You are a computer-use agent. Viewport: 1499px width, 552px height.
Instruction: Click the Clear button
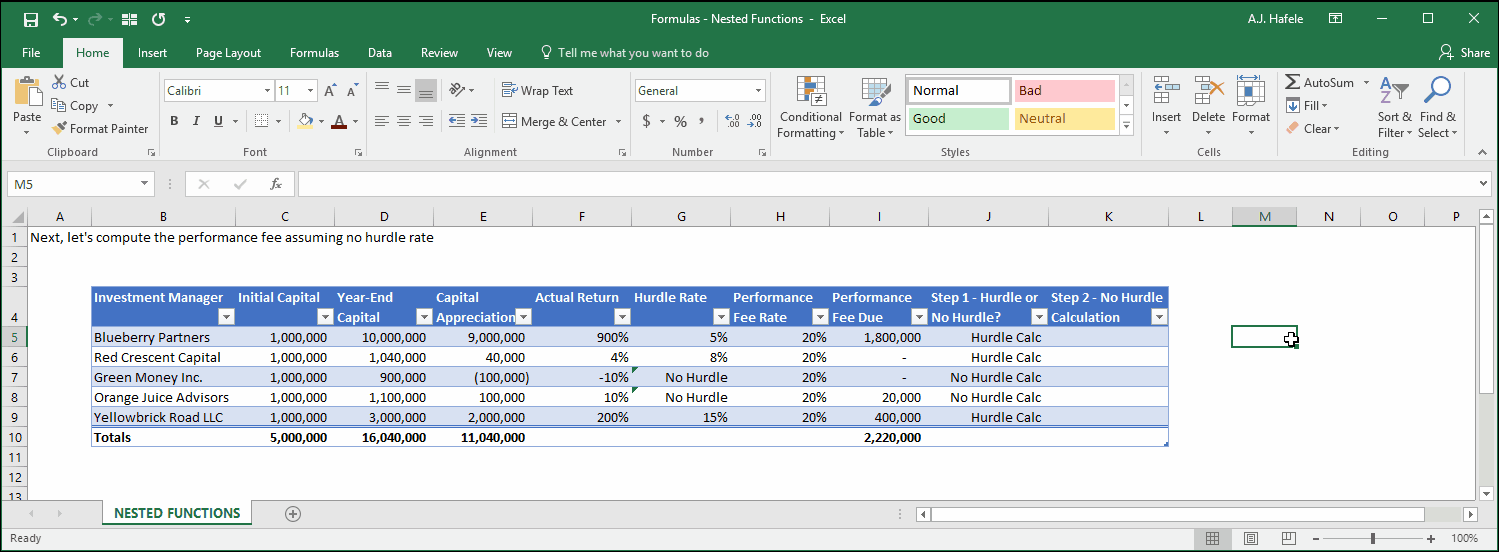1312,128
